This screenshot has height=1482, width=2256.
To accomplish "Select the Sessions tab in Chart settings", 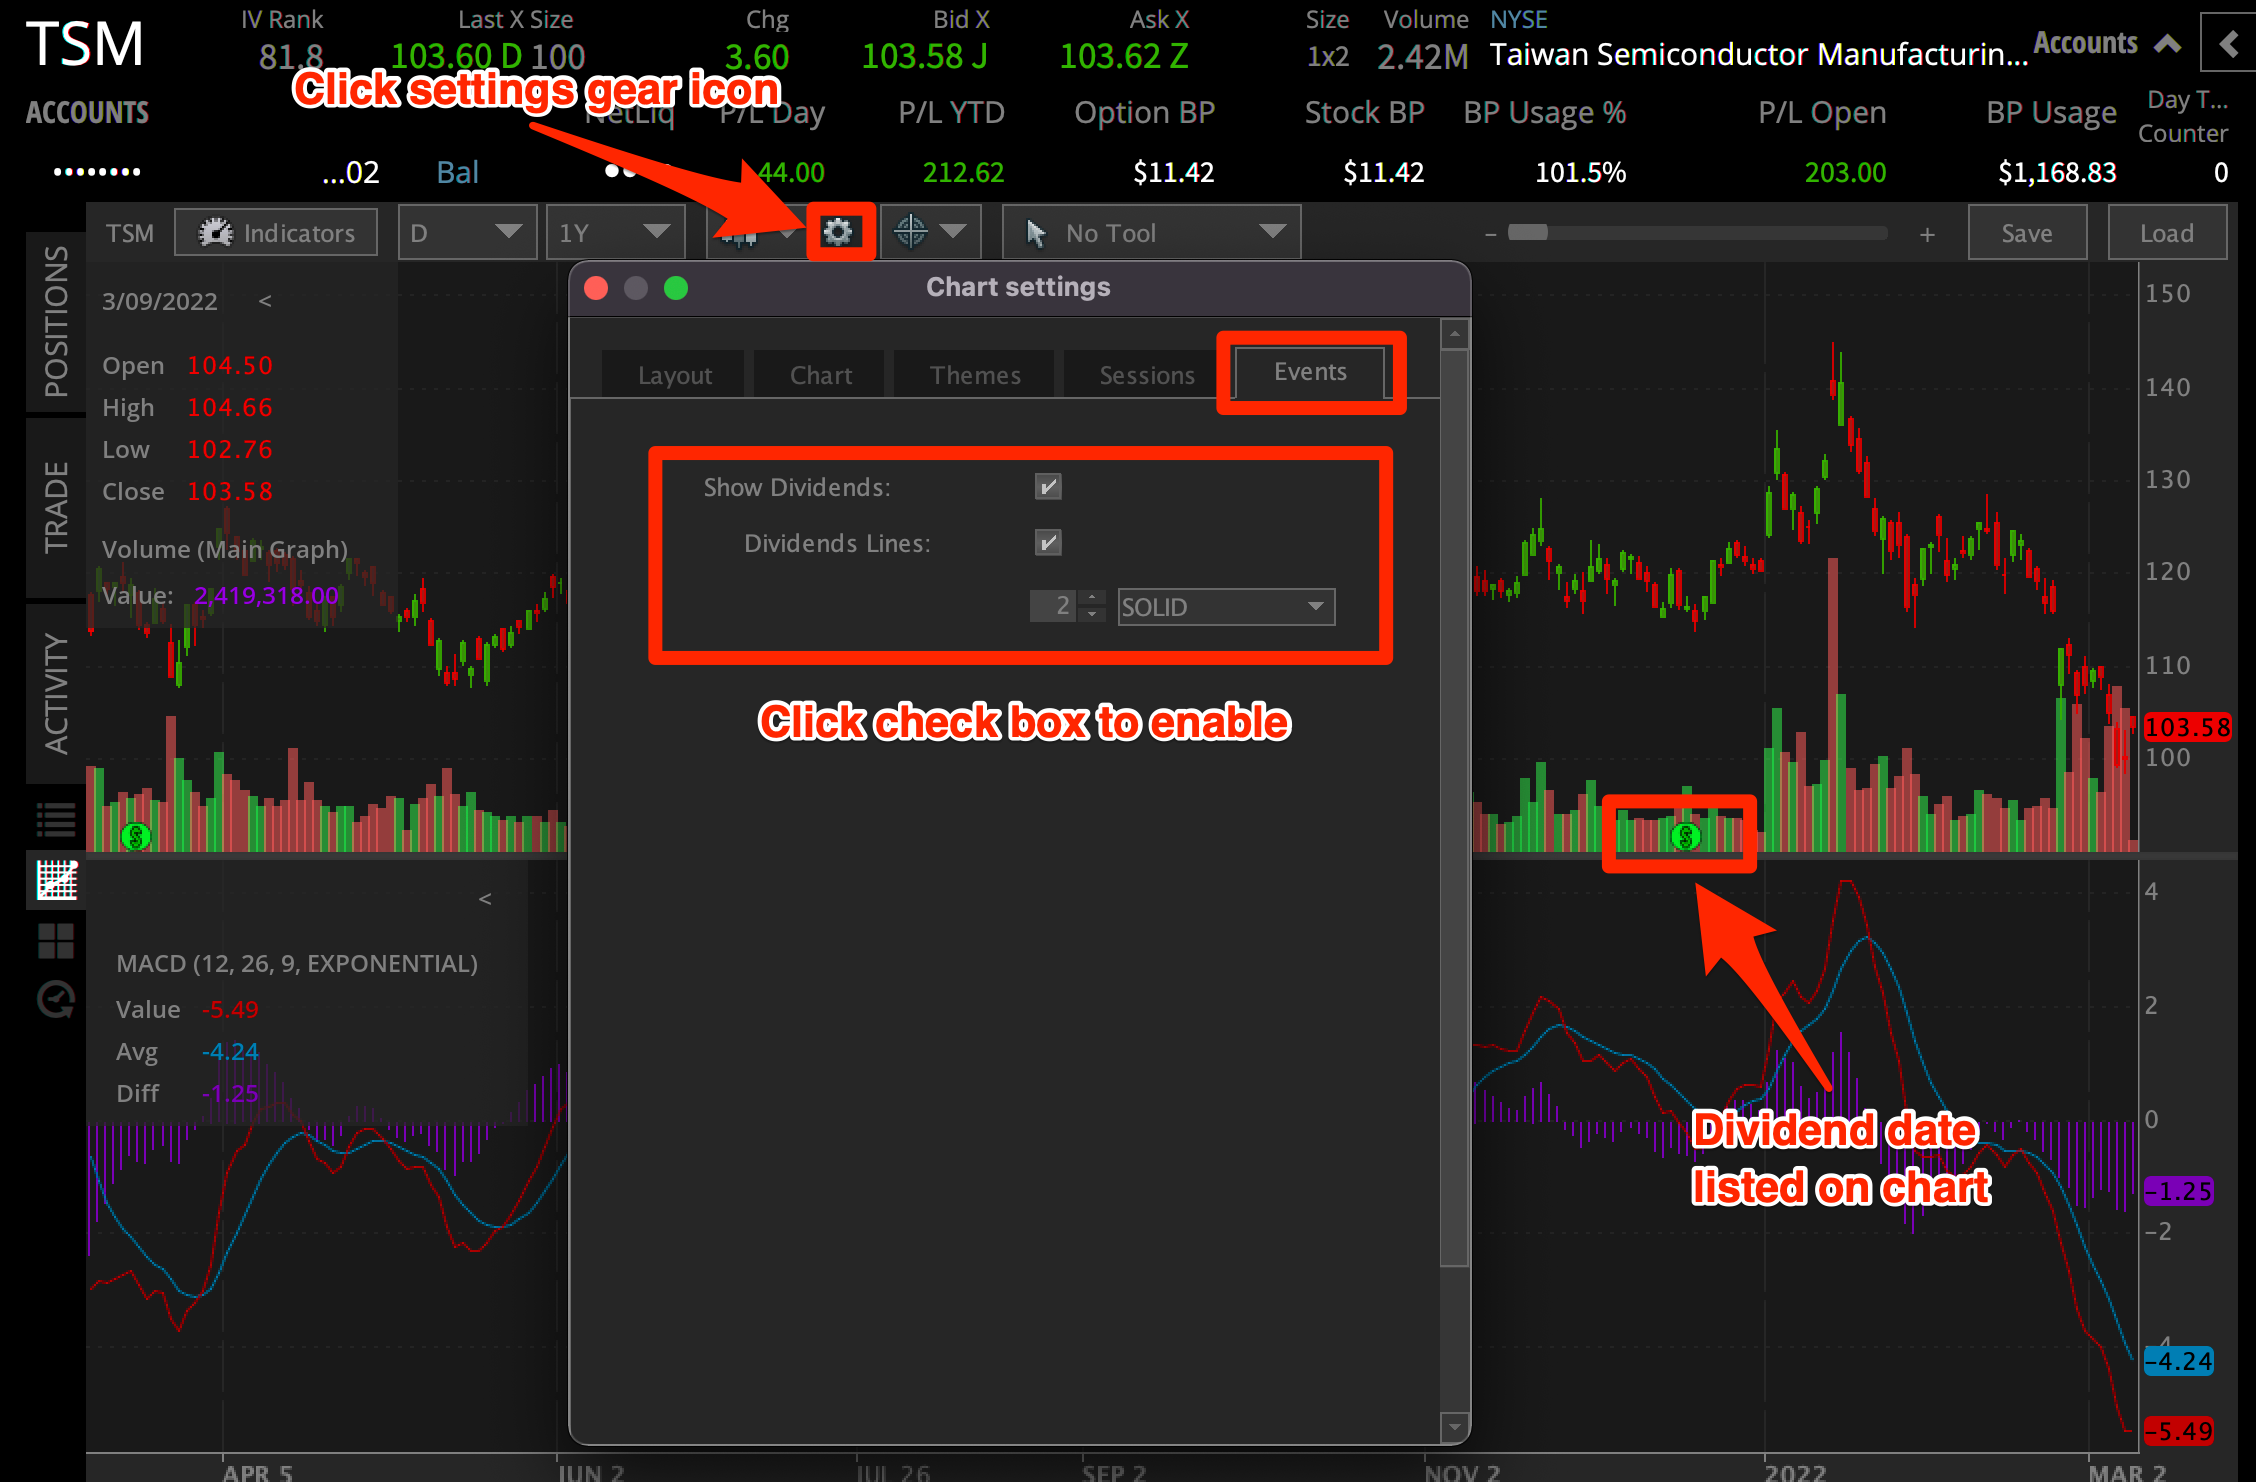I will pos(1146,373).
